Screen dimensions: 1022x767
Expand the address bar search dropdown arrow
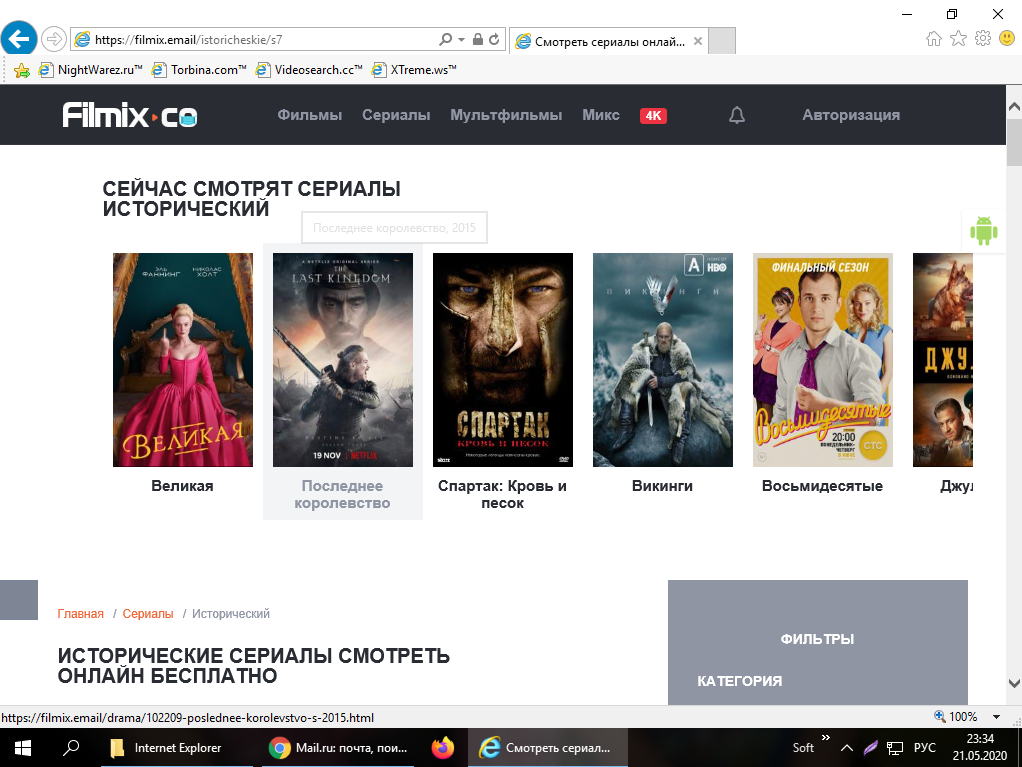461,40
